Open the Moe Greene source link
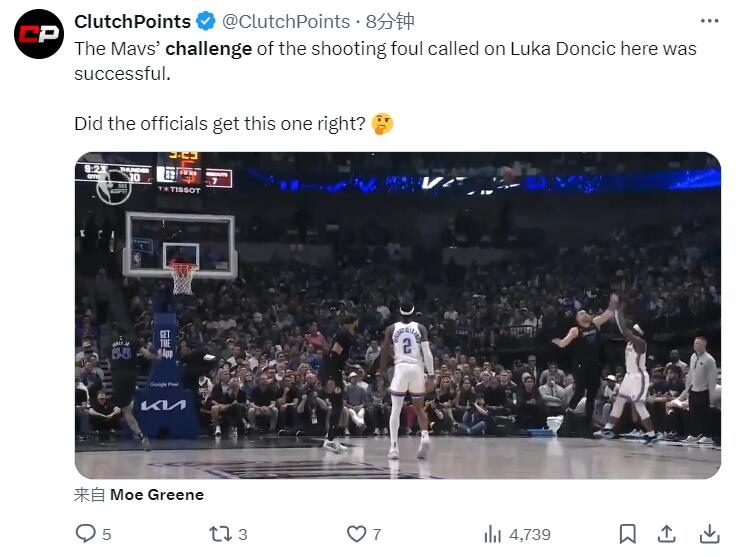The height and width of the screenshot is (557, 740). click(156, 494)
